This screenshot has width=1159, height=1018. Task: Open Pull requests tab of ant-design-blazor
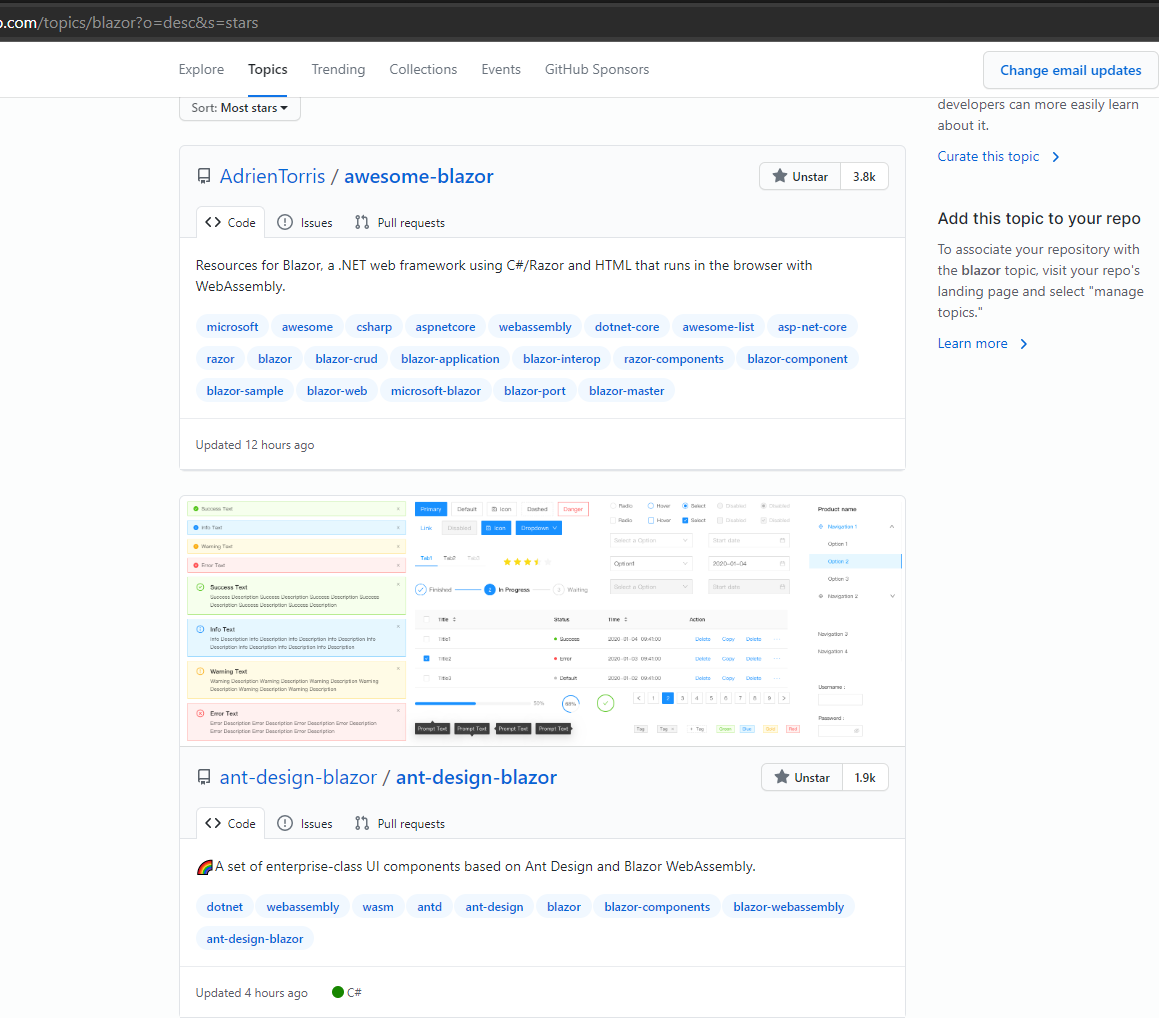pos(400,824)
